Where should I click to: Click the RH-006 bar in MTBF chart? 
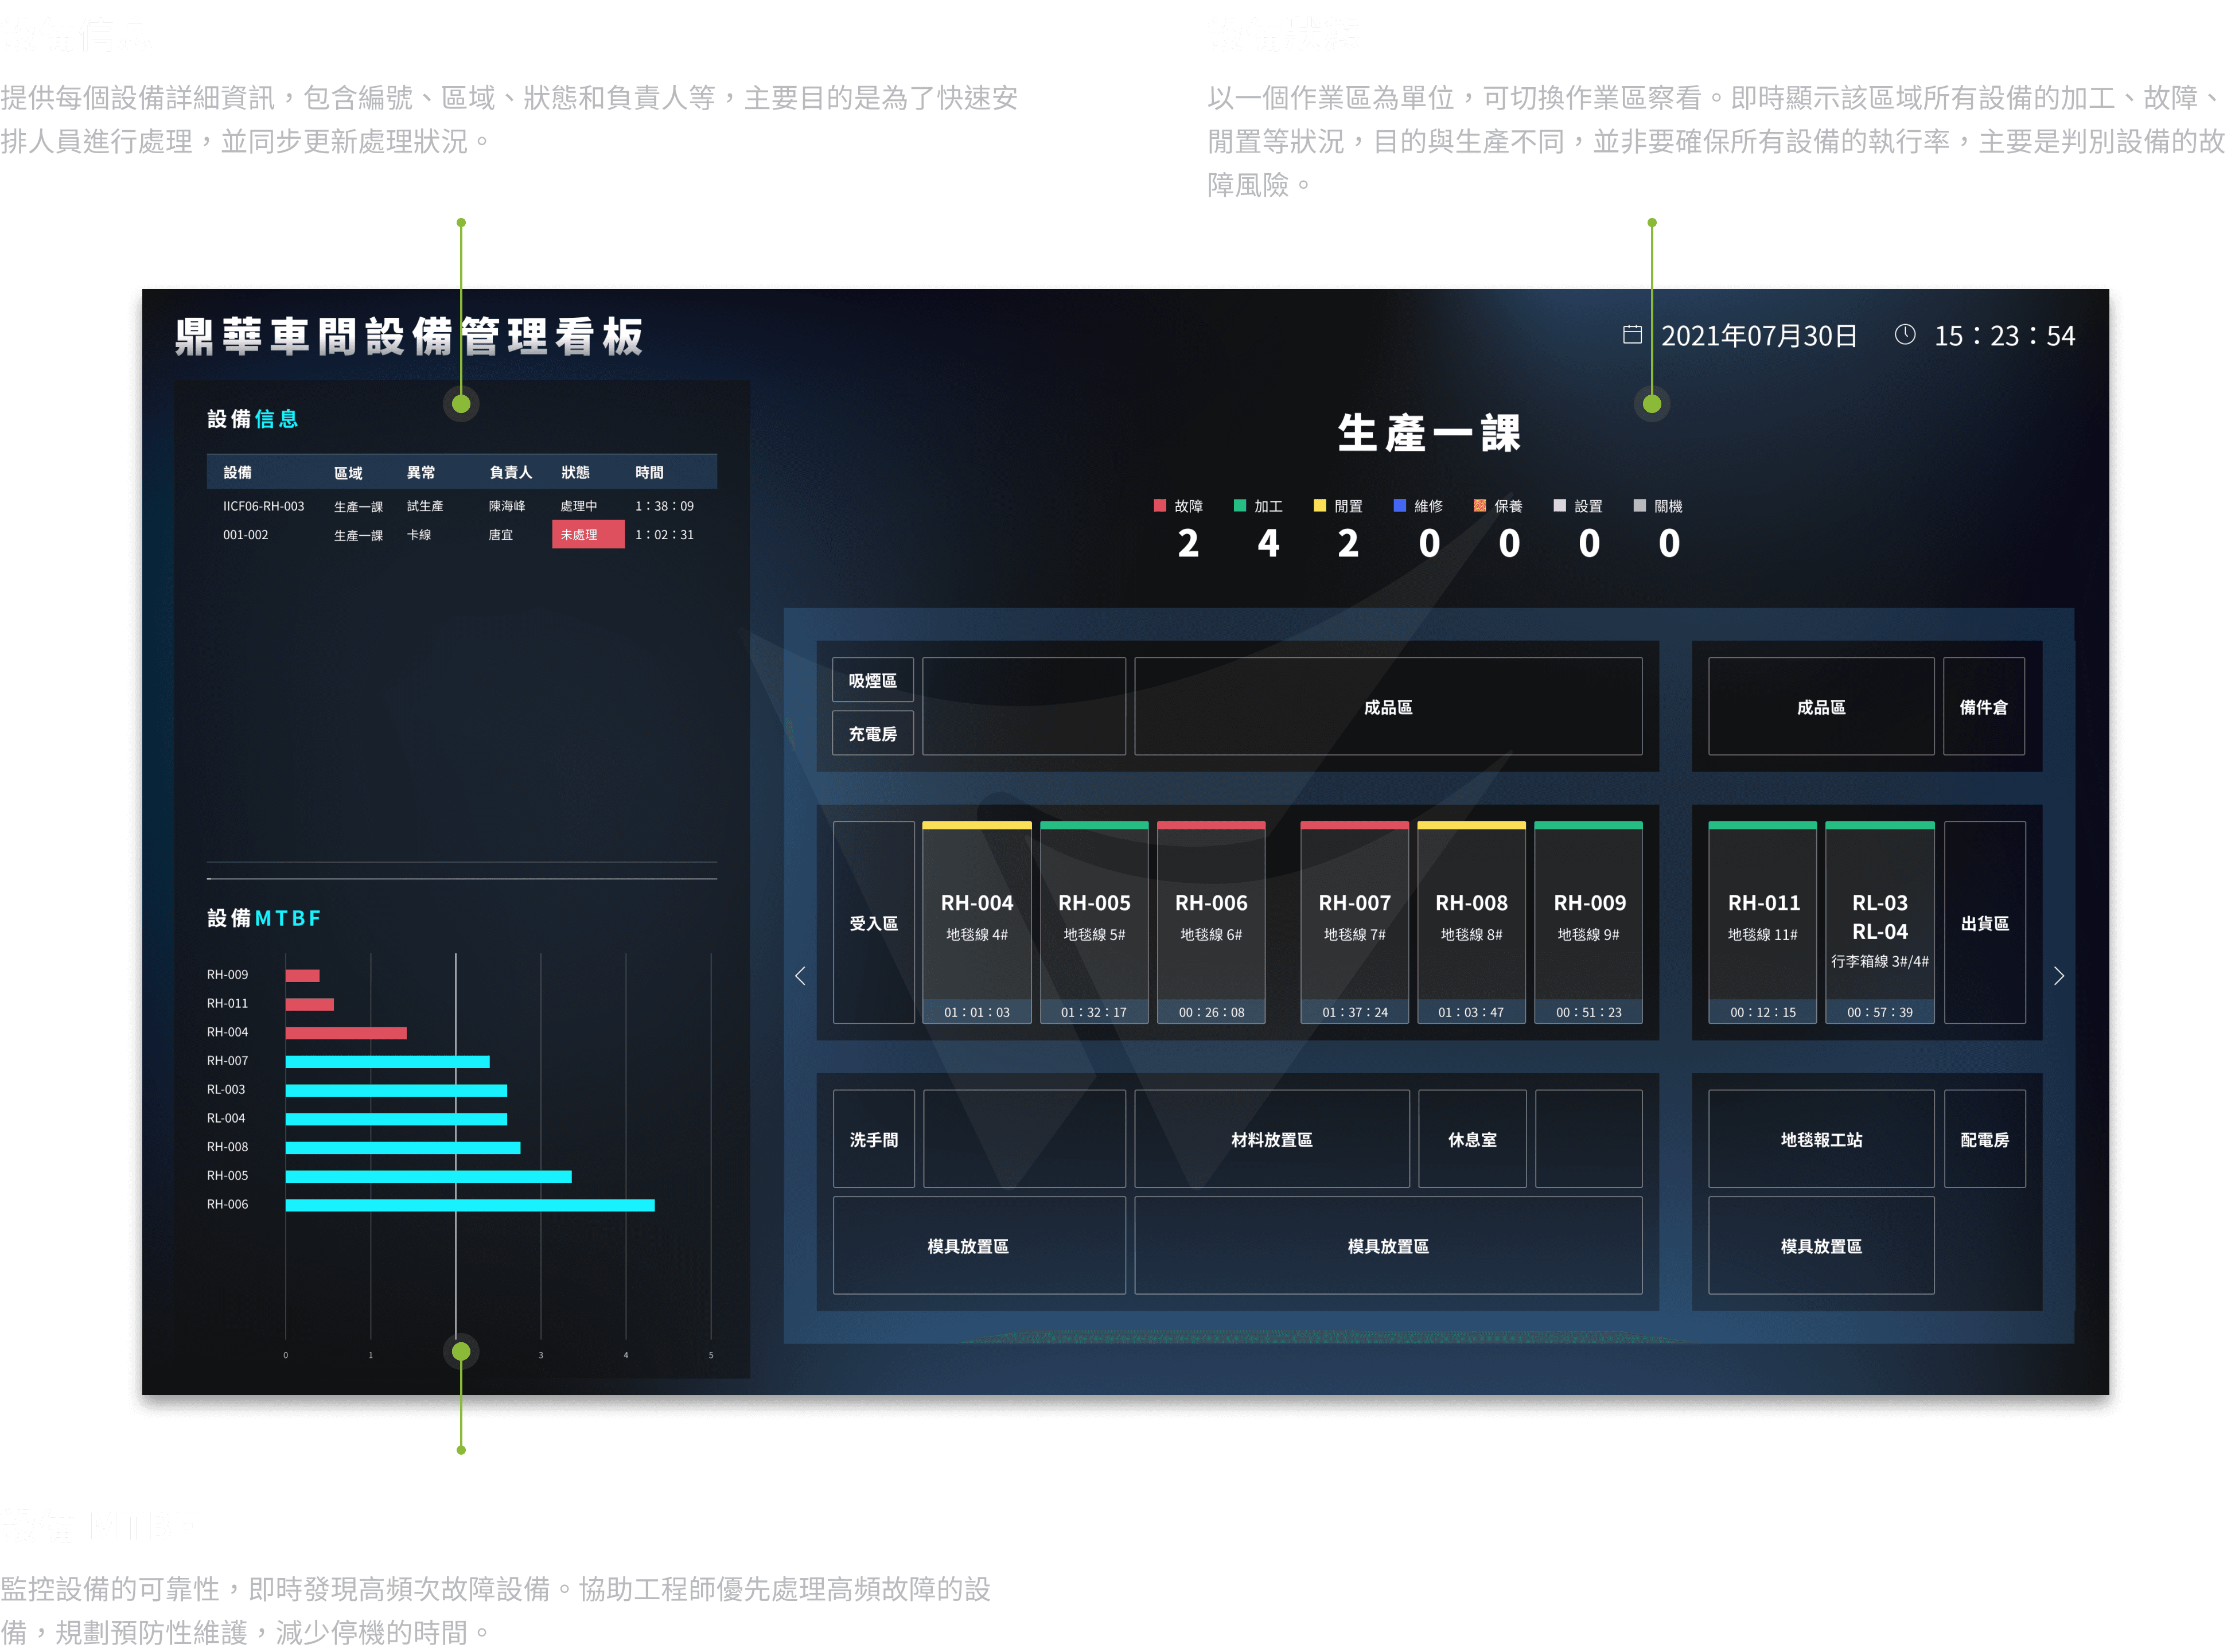pos(470,1205)
